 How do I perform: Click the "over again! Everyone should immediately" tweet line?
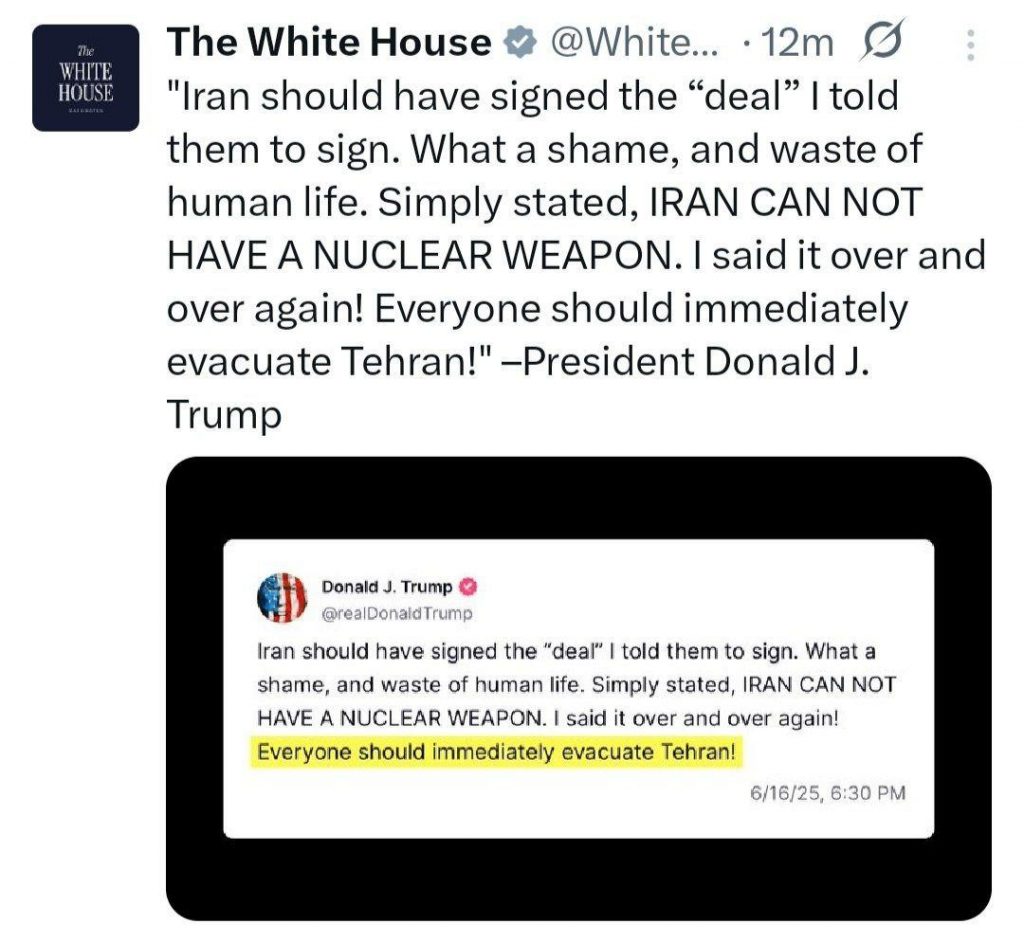[x=537, y=309]
